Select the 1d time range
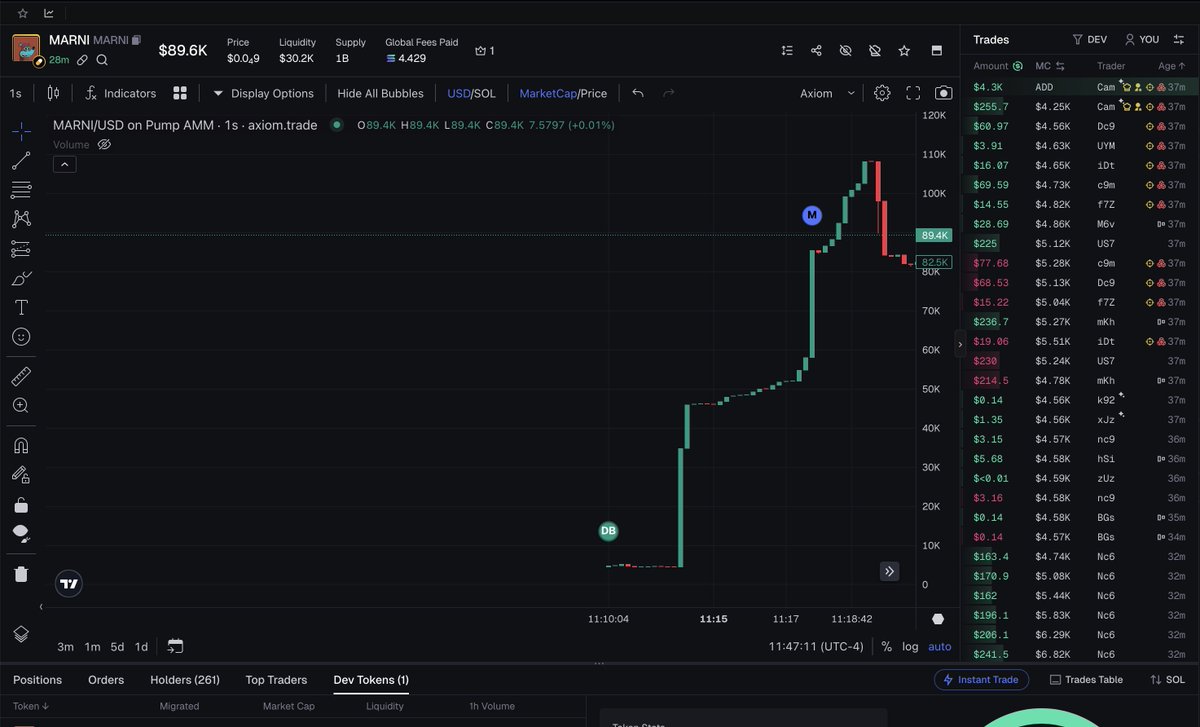 tap(142, 647)
